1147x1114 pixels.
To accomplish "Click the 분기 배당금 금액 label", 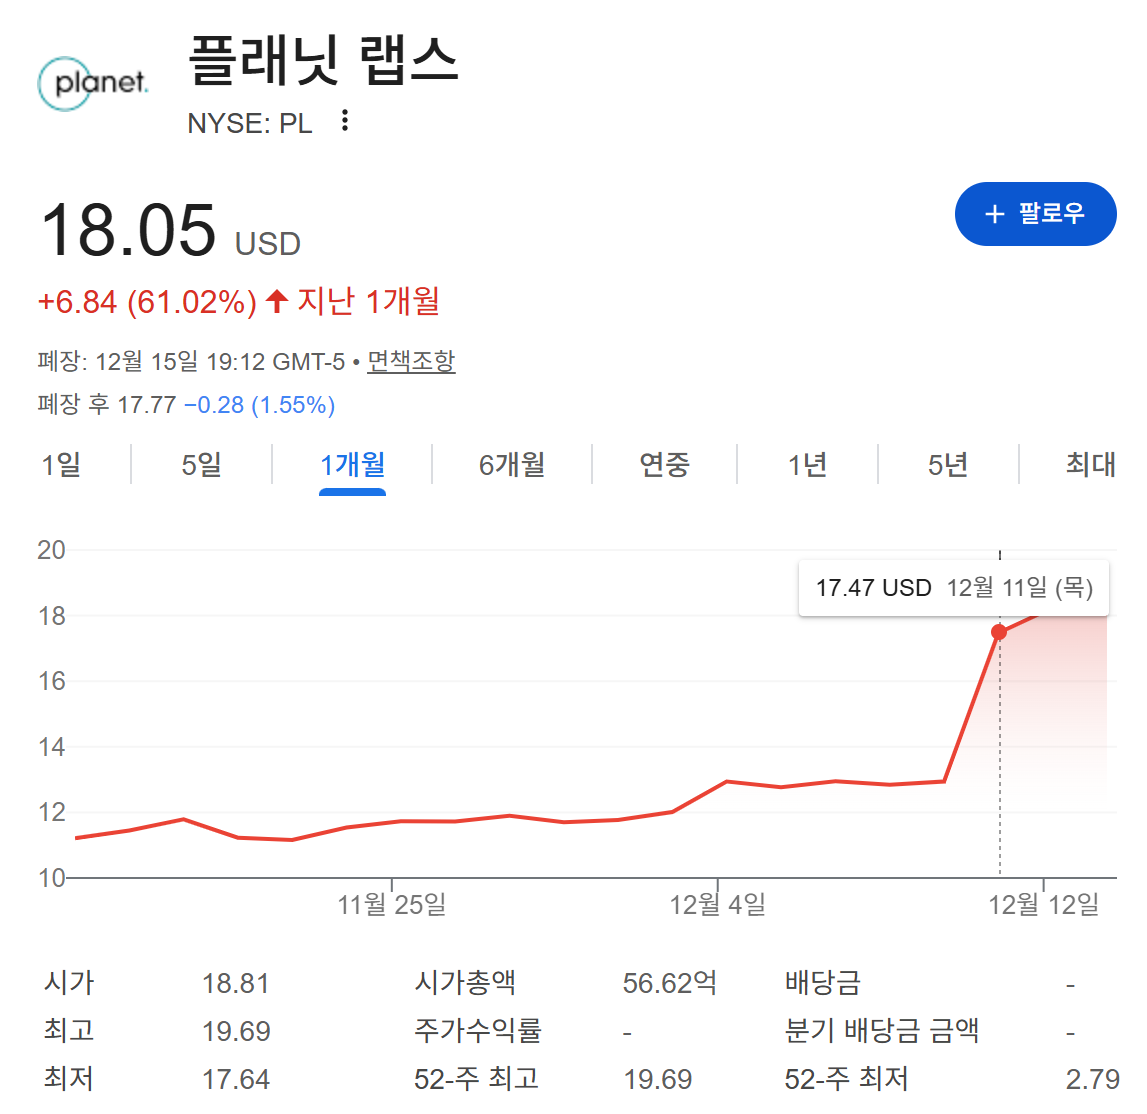I will [x=881, y=1031].
